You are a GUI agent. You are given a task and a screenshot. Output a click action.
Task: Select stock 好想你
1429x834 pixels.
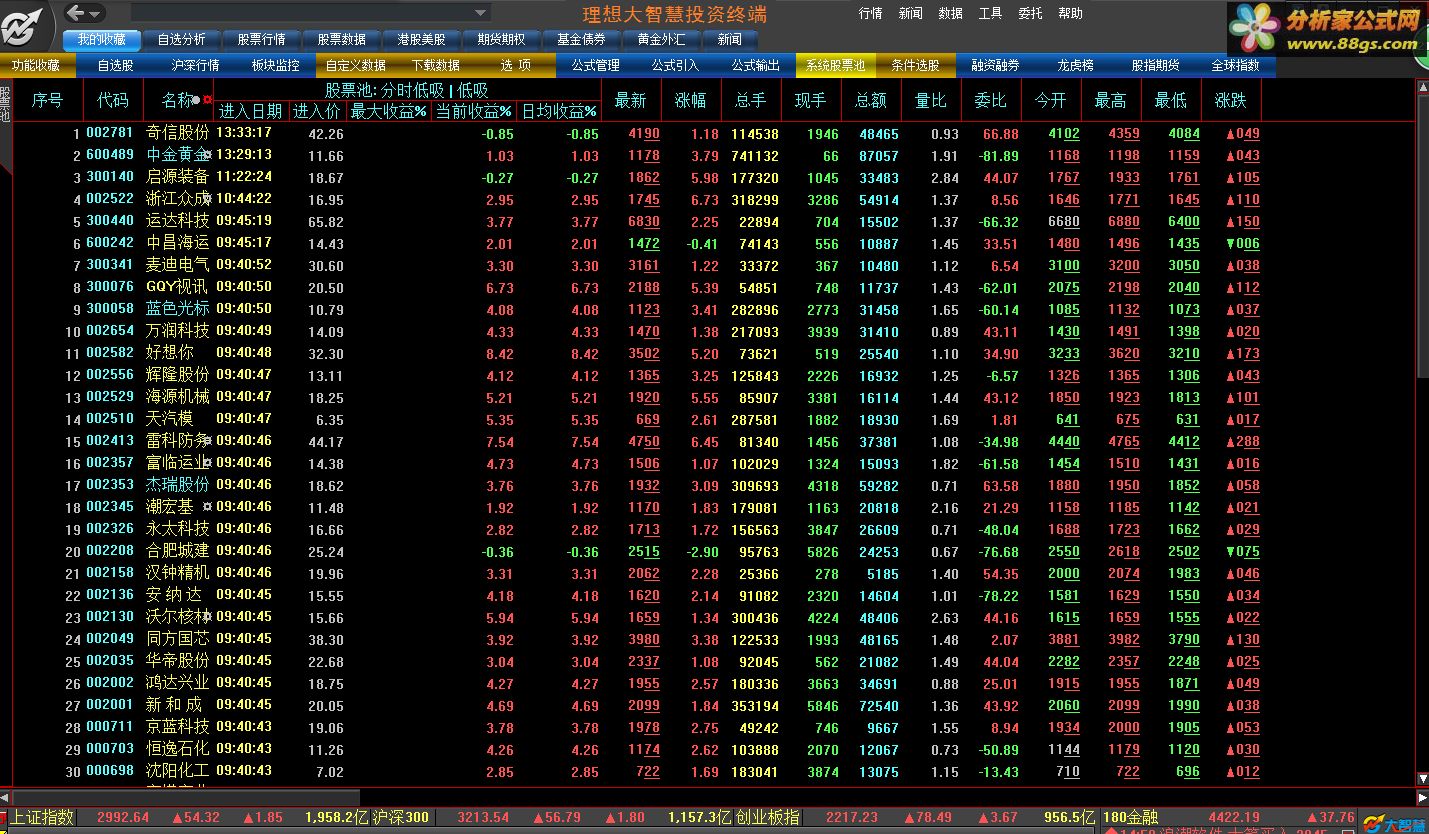pyautogui.click(x=170, y=353)
